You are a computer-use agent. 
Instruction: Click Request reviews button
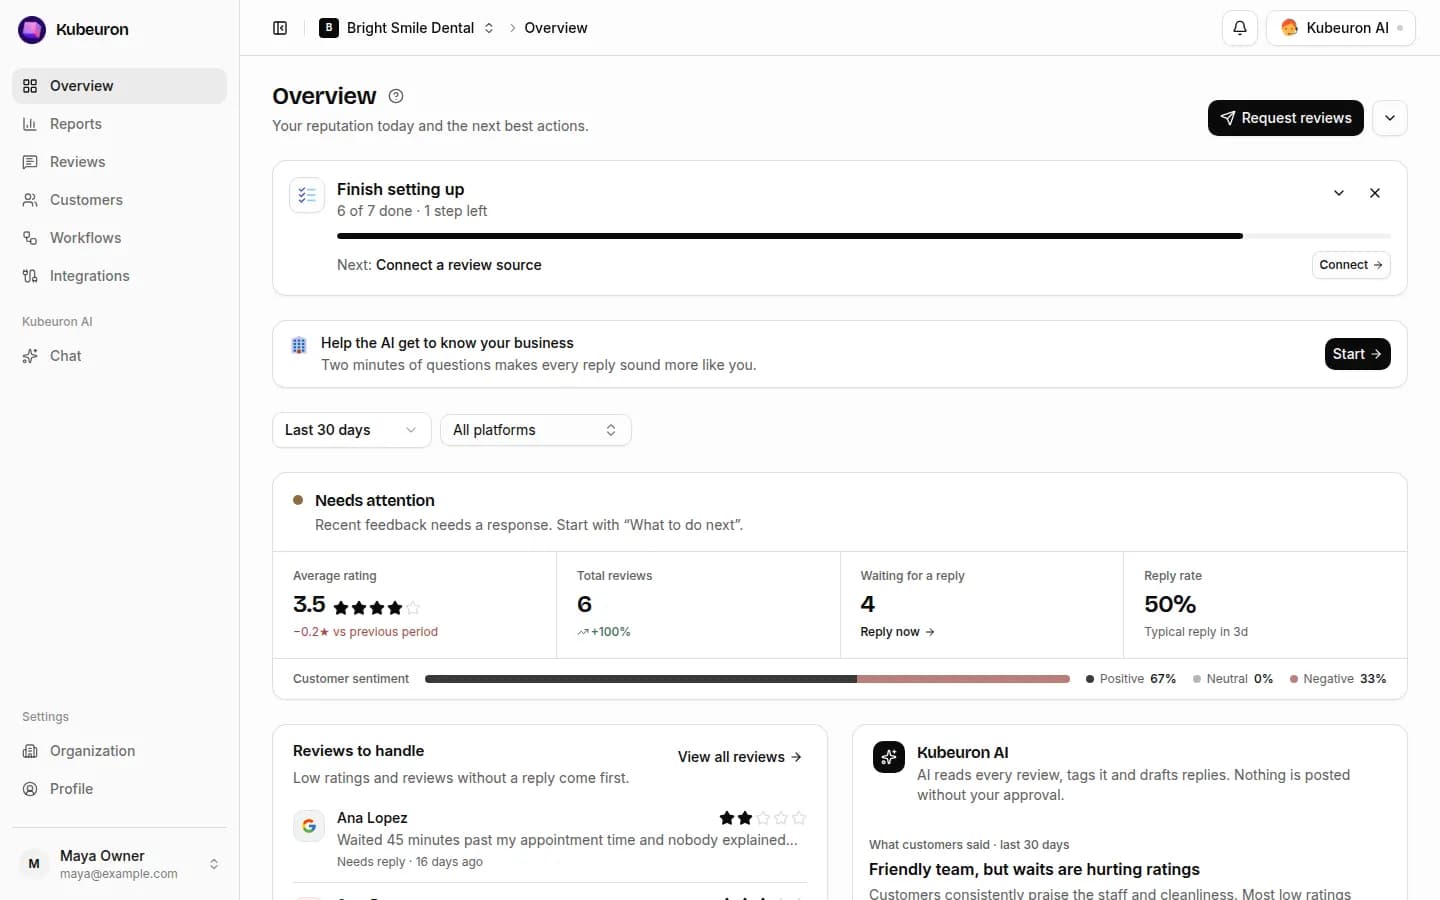click(x=1286, y=118)
